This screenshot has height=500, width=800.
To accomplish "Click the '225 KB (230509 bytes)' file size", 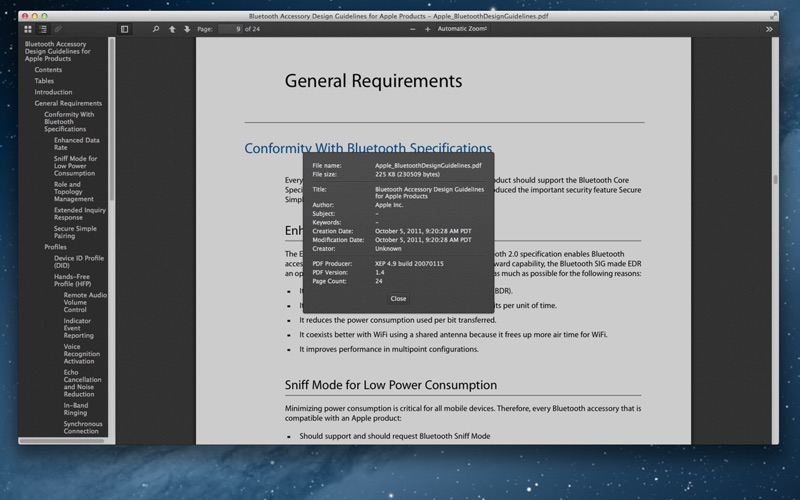I will (407, 174).
